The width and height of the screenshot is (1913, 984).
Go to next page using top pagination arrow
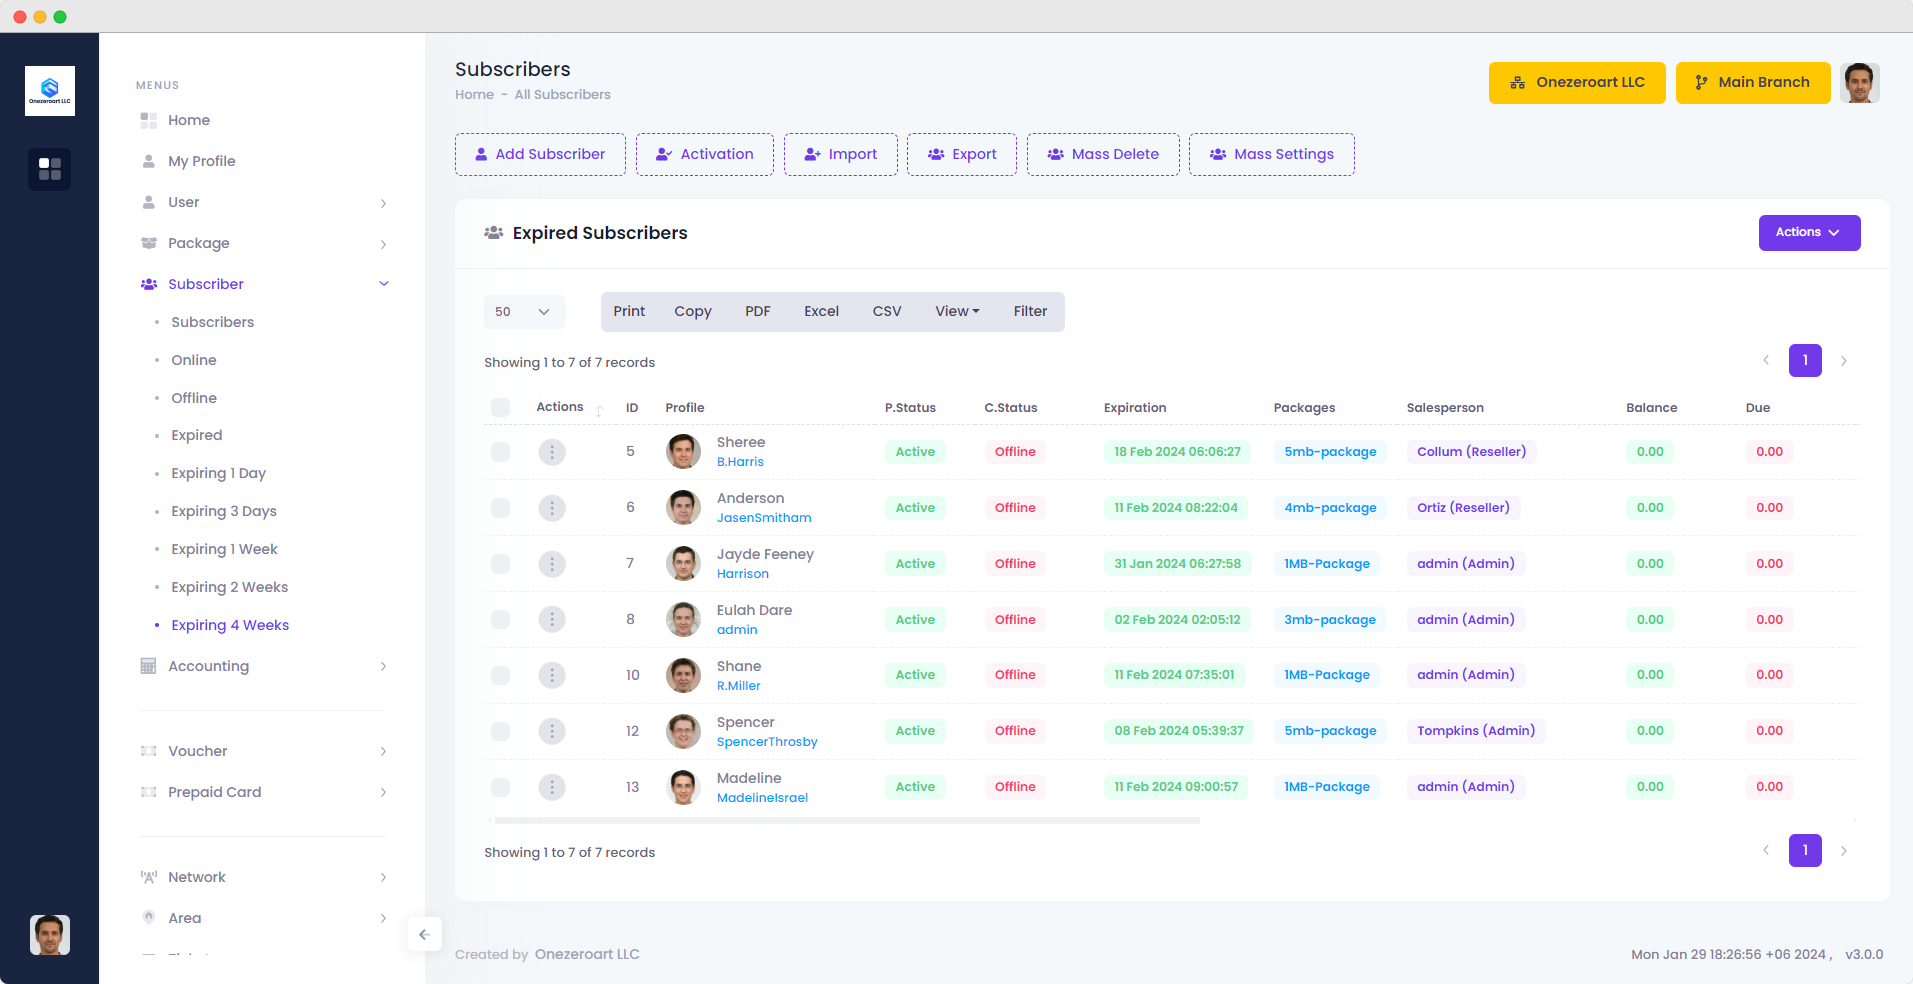(x=1843, y=361)
